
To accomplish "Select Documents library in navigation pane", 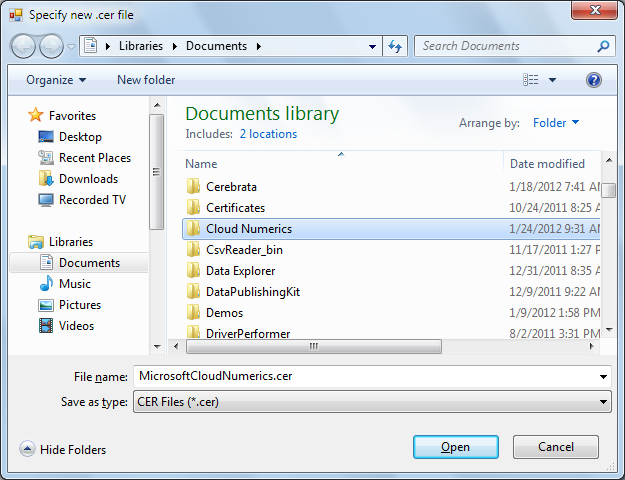I will click(x=79, y=262).
